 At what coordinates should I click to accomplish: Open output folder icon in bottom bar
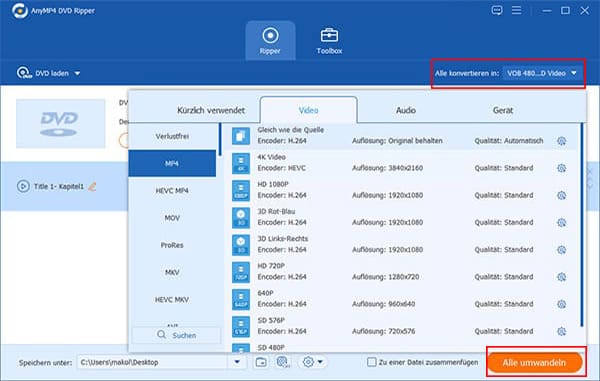[x=261, y=362]
